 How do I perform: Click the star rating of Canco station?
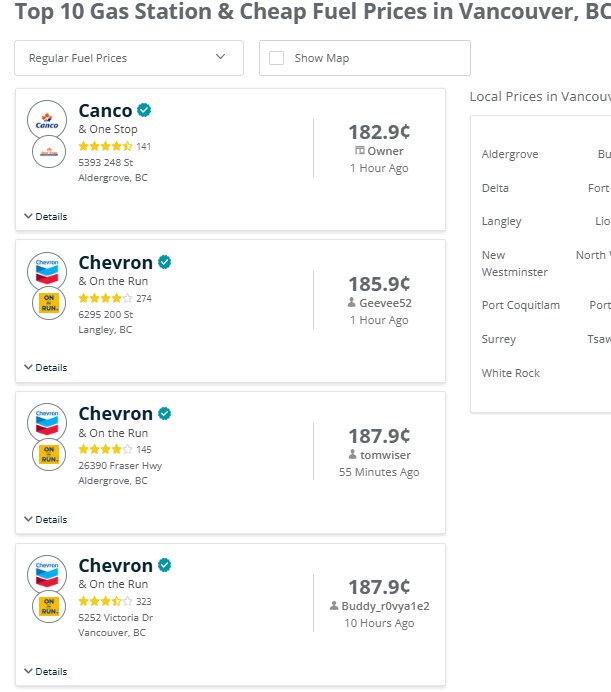[x=105, y=146]
